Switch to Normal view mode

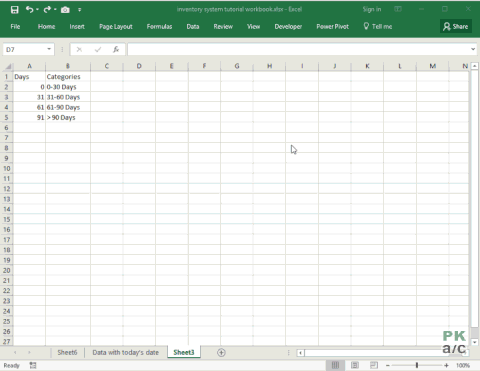click(335, 365)
